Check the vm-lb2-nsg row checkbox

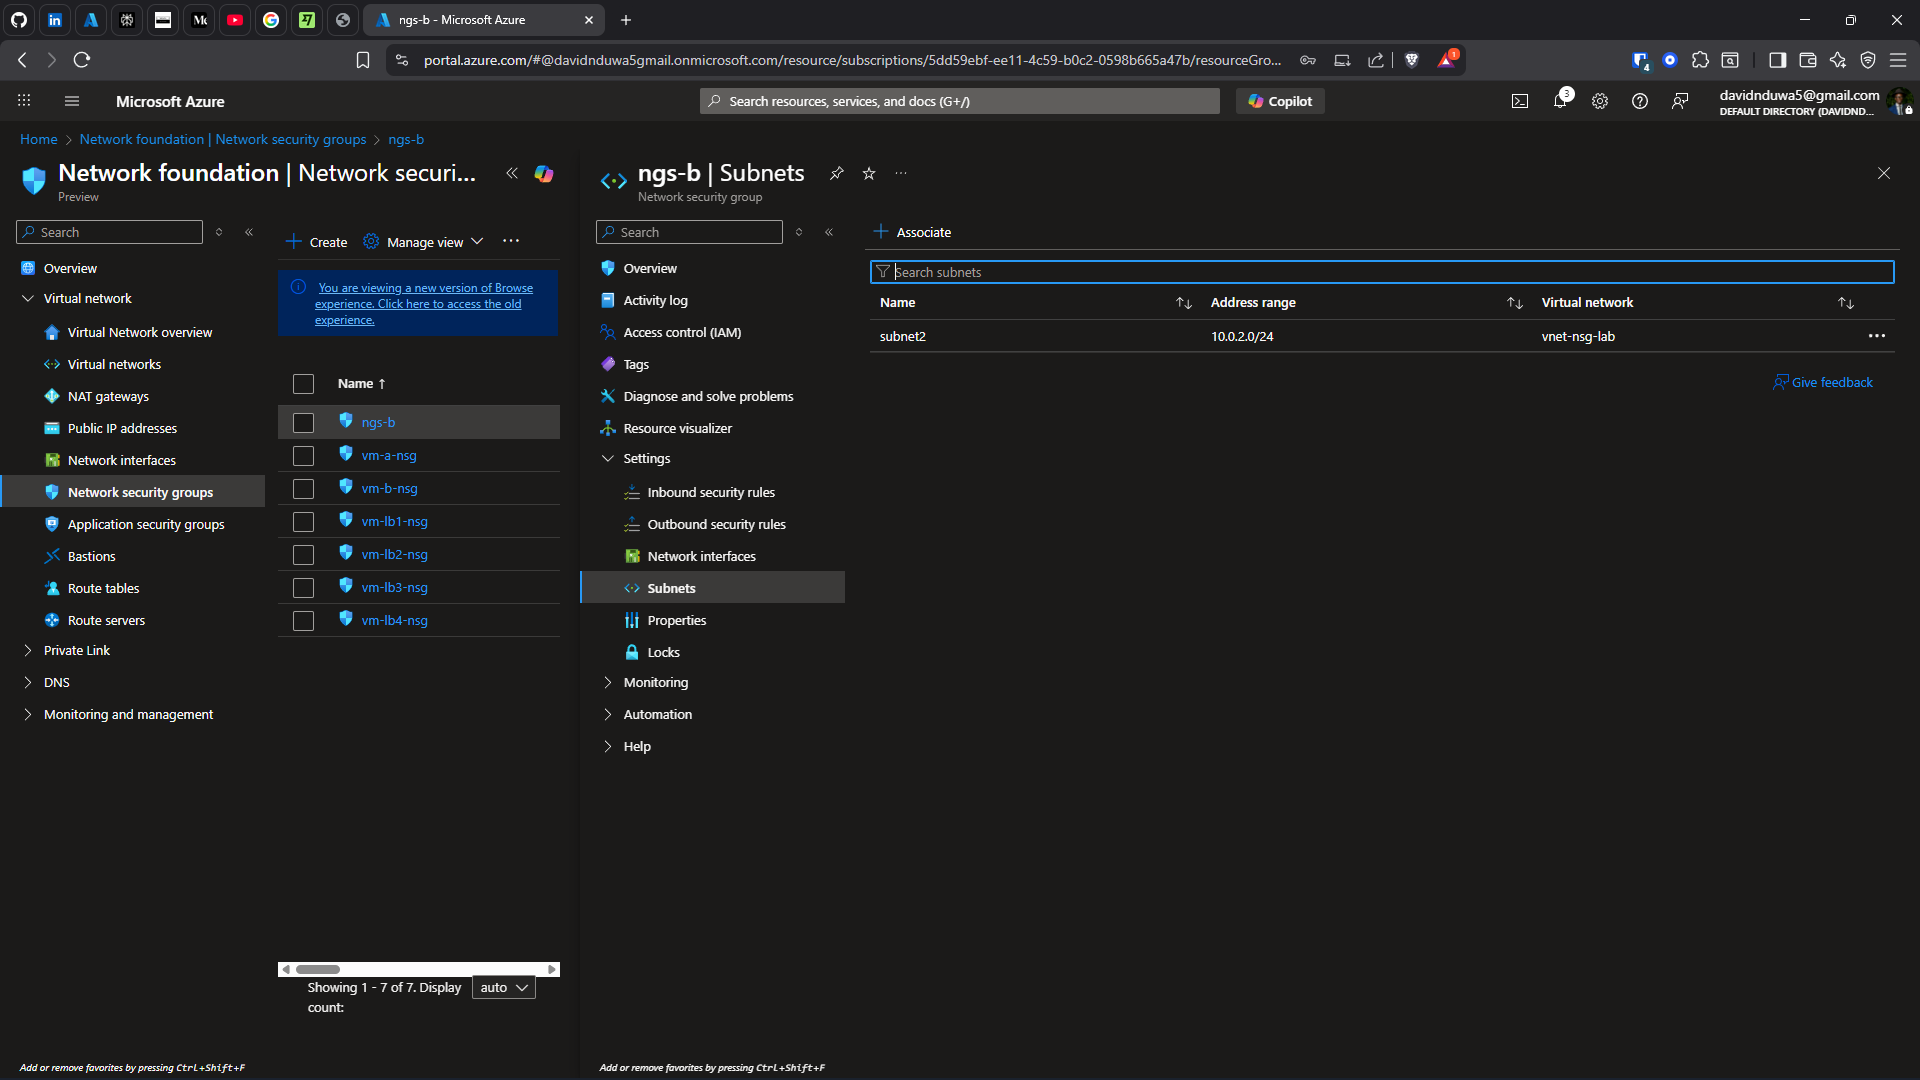[x=303, y=555]
